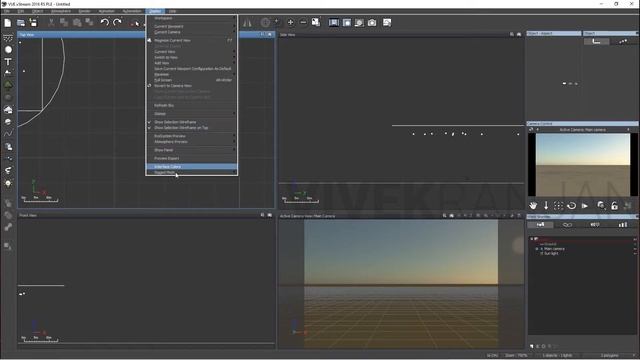
Task: Expand the Current Camera submenu
Action: pos(191,32)
